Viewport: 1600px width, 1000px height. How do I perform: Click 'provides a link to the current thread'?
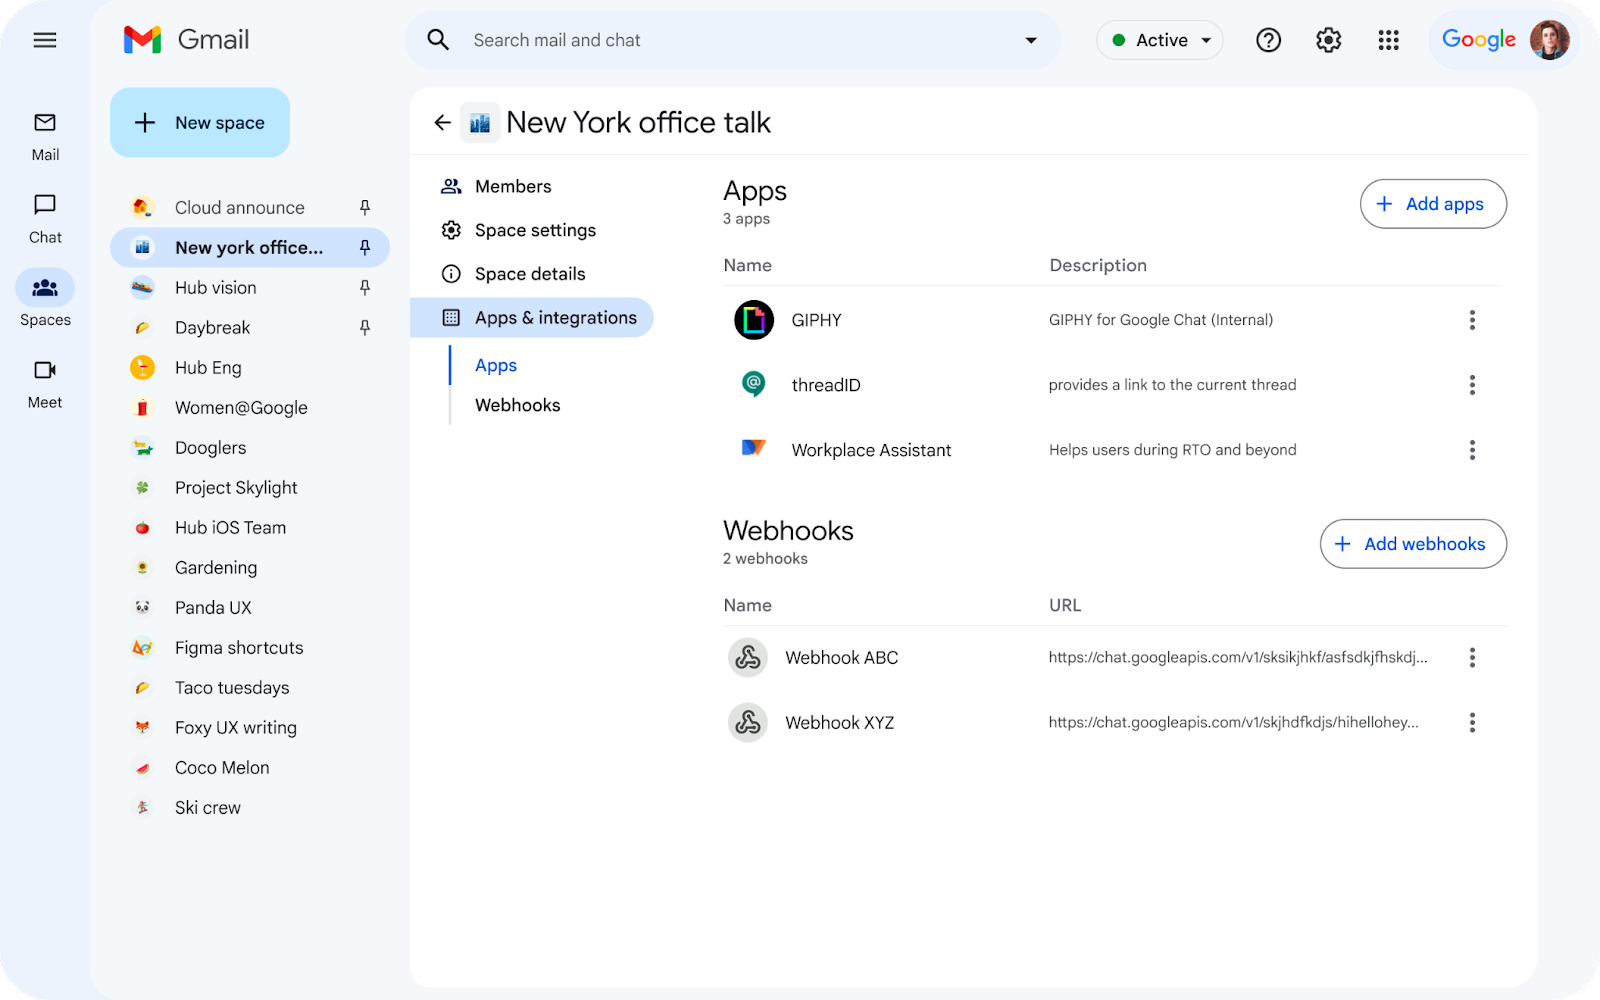[1172, 385]
